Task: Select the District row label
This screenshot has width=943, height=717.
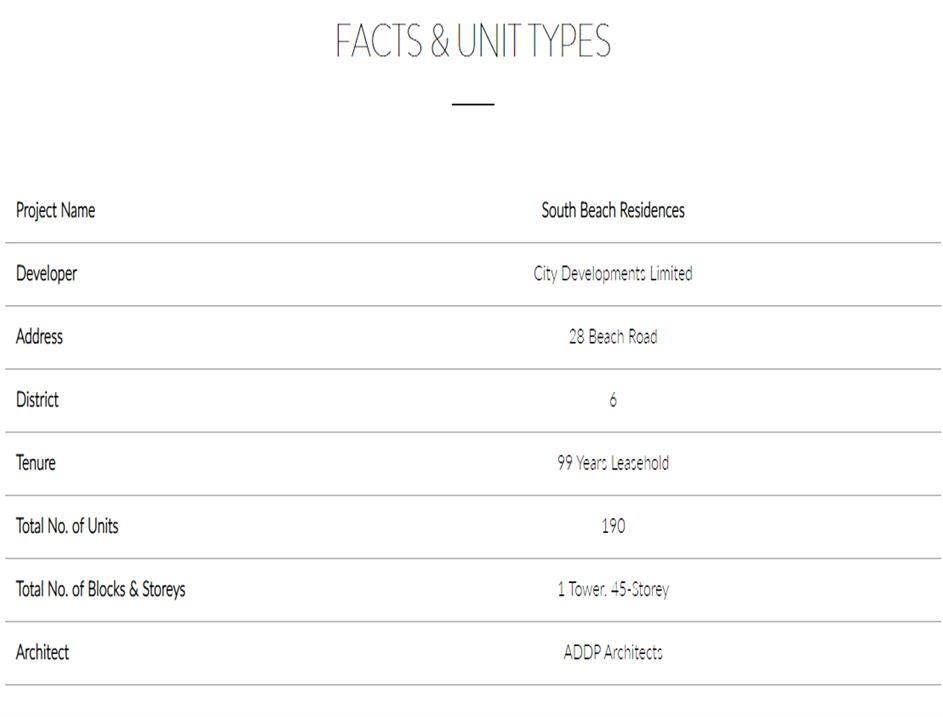Action: pos(37,399)
